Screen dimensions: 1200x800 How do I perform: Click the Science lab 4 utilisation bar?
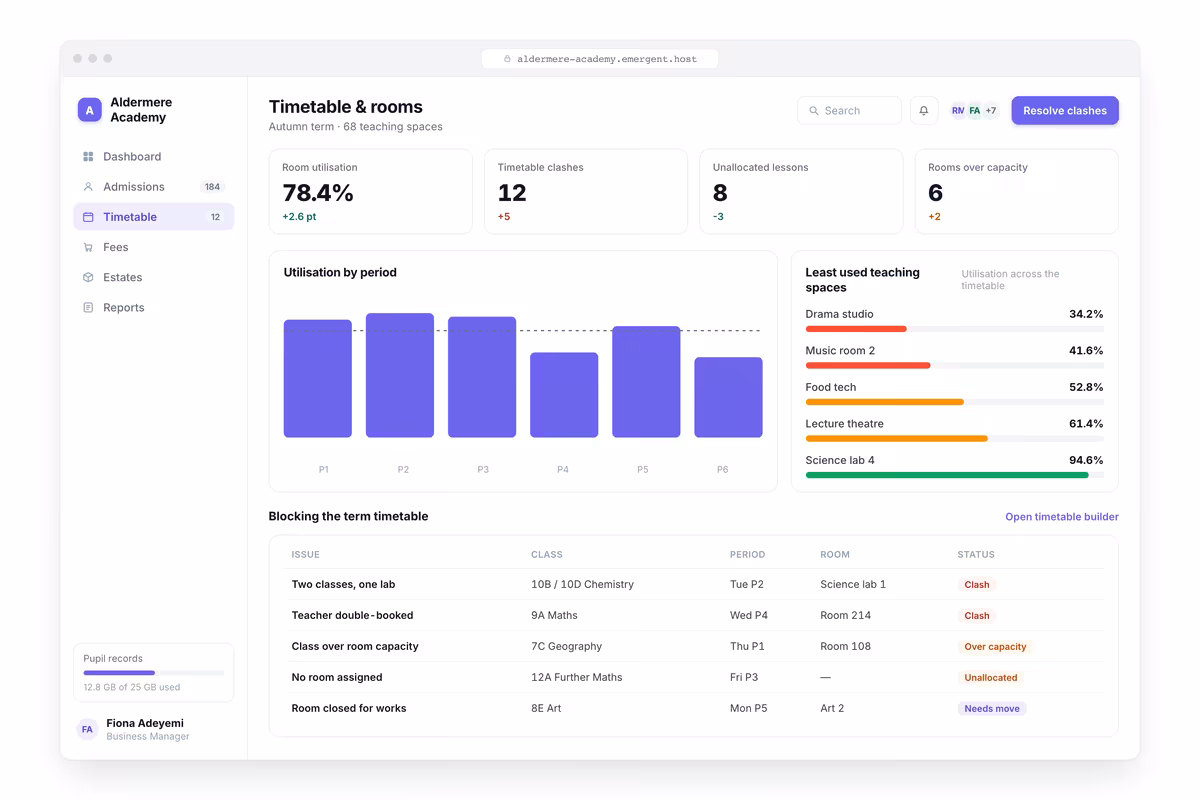[x=955, y=475]
